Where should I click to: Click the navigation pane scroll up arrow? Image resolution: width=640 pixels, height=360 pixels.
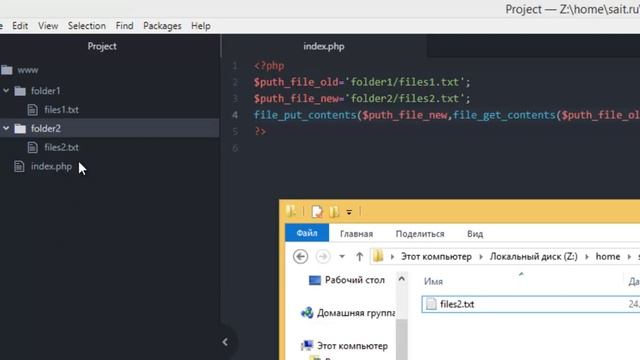(402, 279)
